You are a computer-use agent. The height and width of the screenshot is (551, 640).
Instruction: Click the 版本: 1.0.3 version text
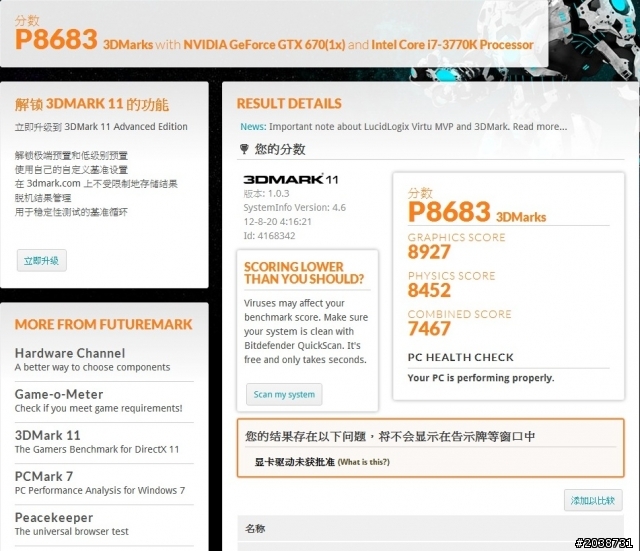point(266,193)
